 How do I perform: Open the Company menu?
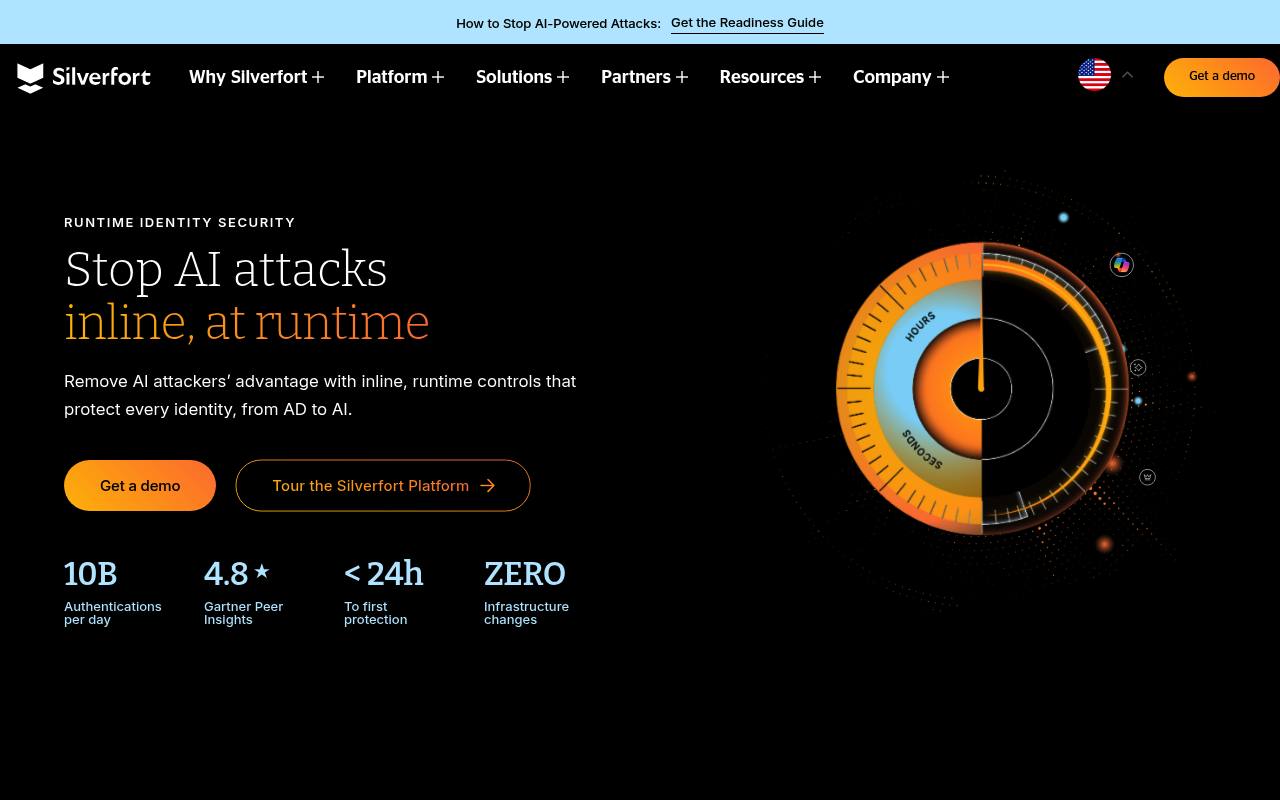(x=892, y=77)
